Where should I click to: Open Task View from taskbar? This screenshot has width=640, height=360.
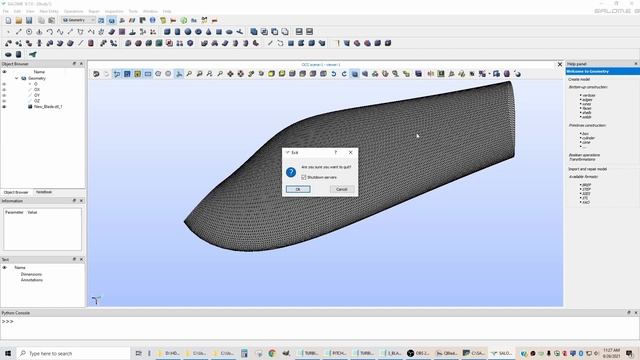[138, 353]
